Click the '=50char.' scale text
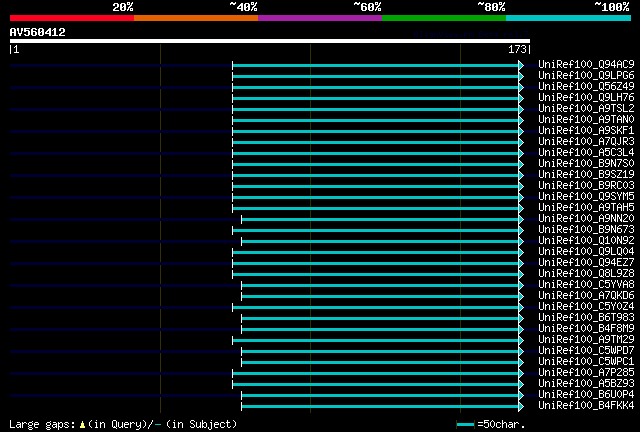The width and height of the screenshot is (640, 432). pyautogui.click(x=501, y=425)
